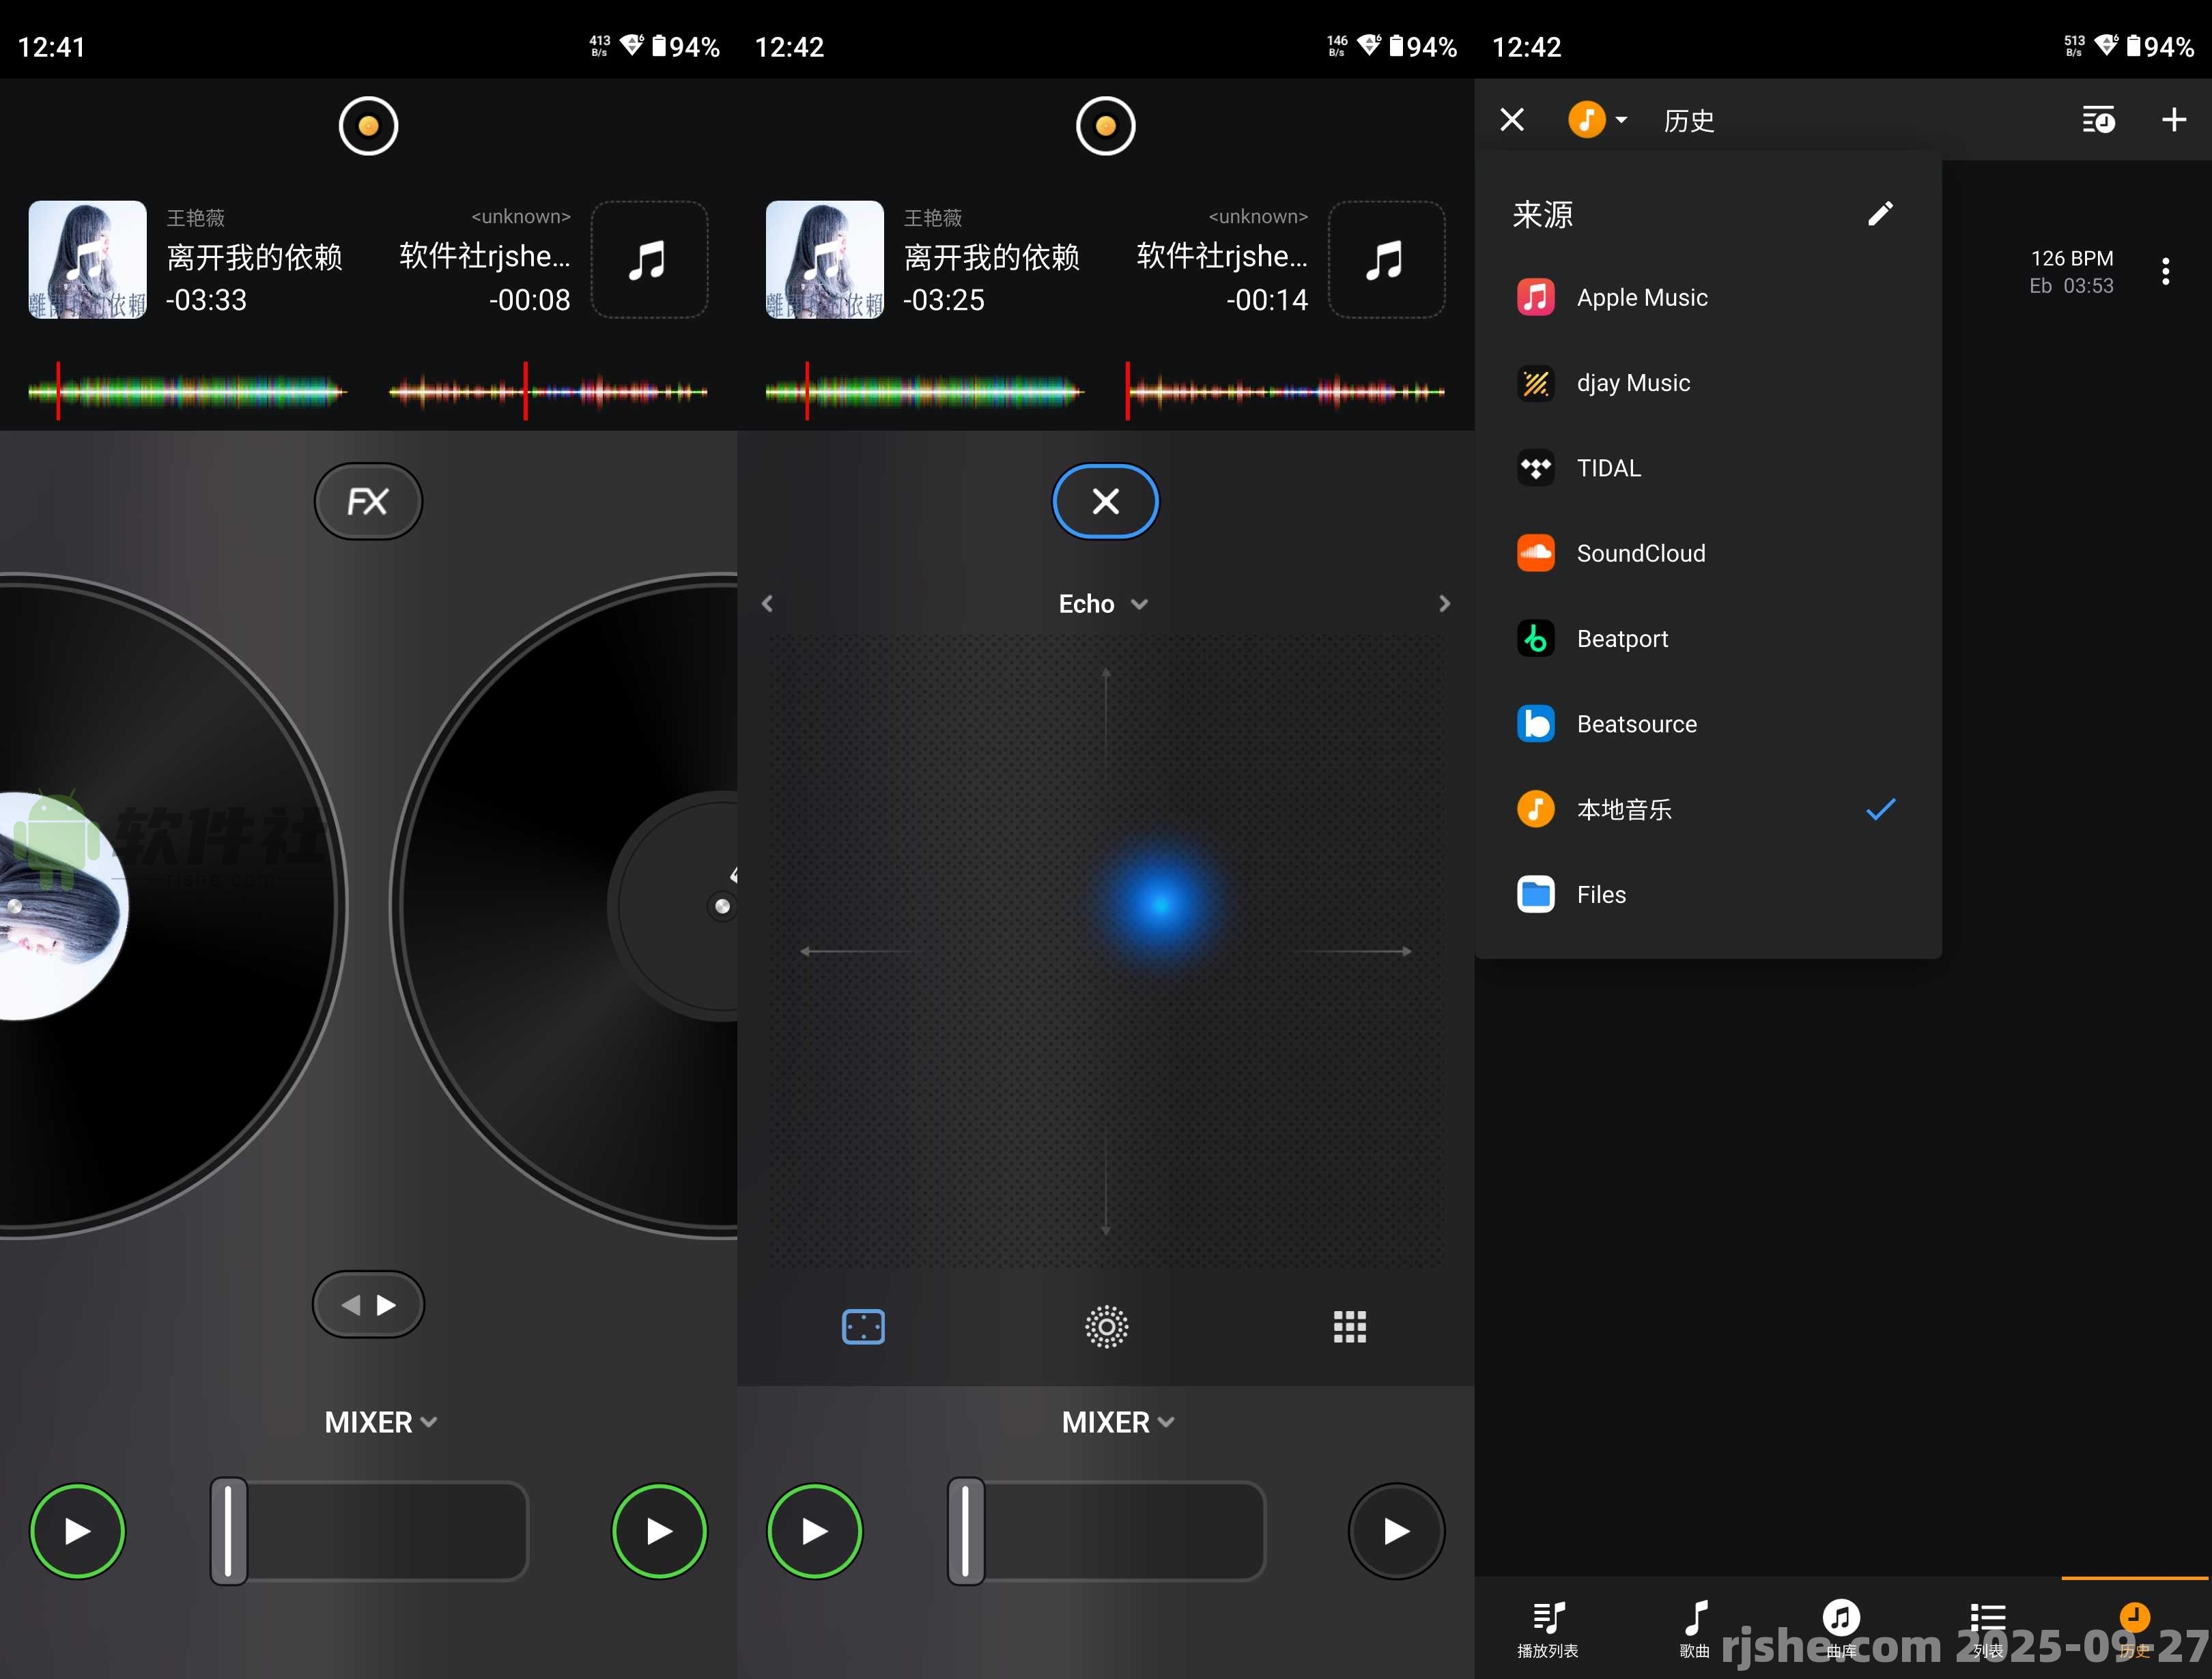
Task: Select the grid effect pads icon
Action: (1349, 1327)
